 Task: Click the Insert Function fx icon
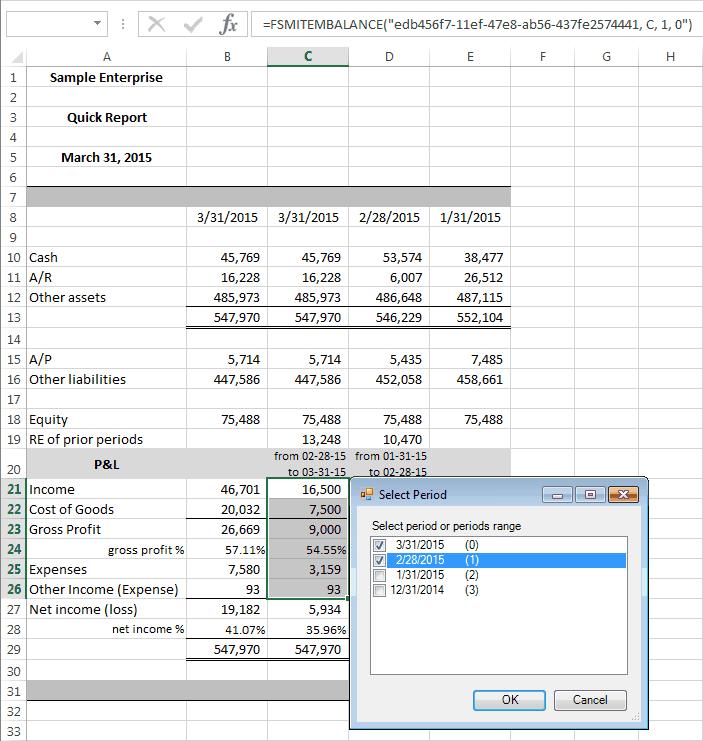click(x=229, y=24)
